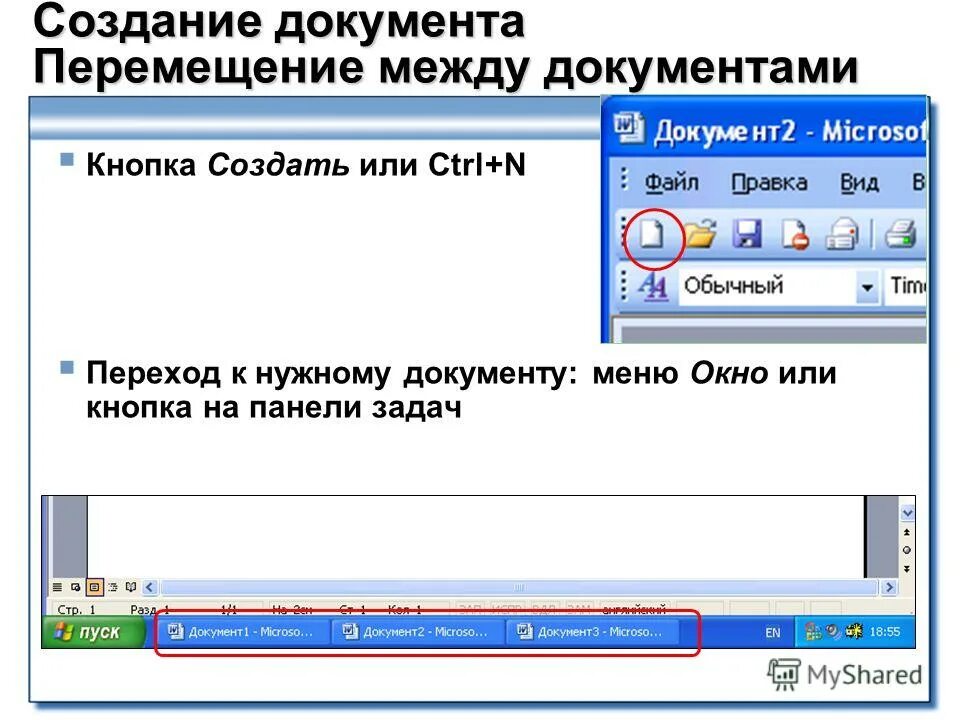Click the Create new document icon
The image size is (960, 720).
coord(651,234)
